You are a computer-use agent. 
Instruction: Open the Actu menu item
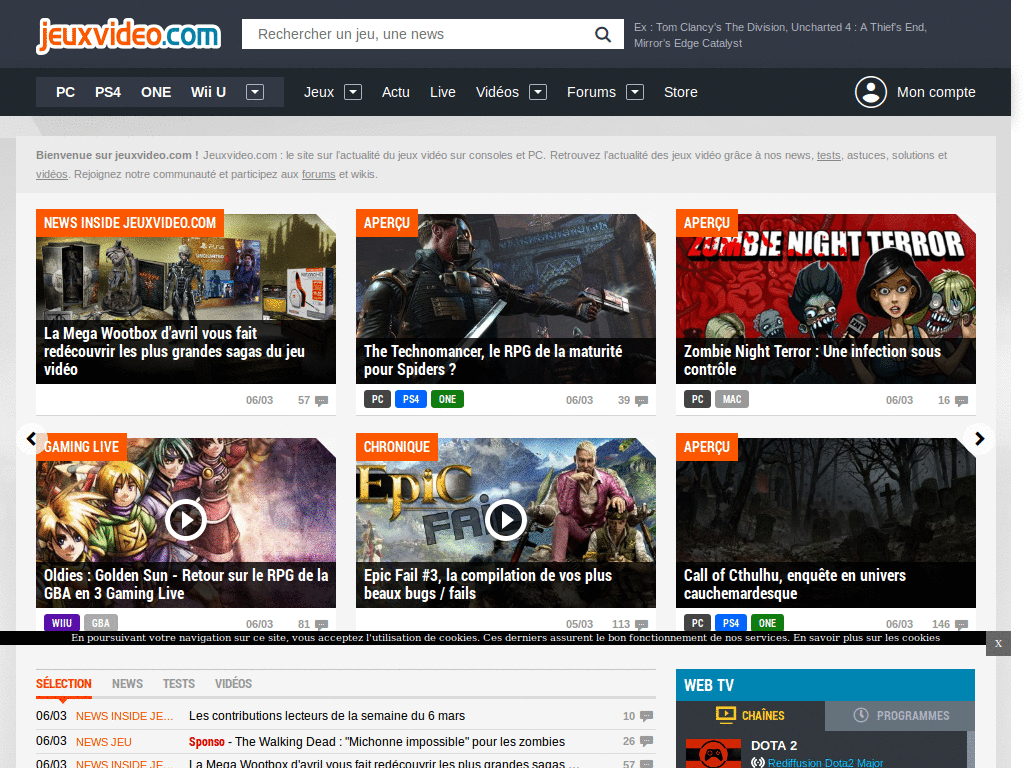tap(396, 92)
